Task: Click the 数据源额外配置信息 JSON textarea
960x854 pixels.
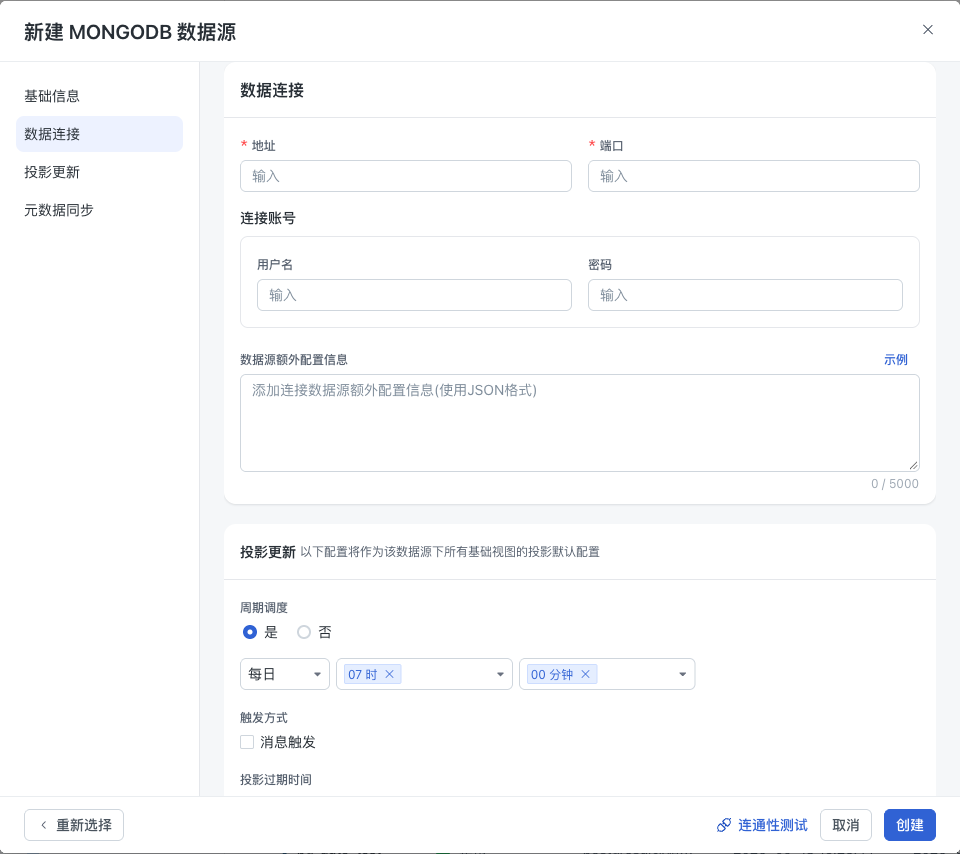Action: 580,423
